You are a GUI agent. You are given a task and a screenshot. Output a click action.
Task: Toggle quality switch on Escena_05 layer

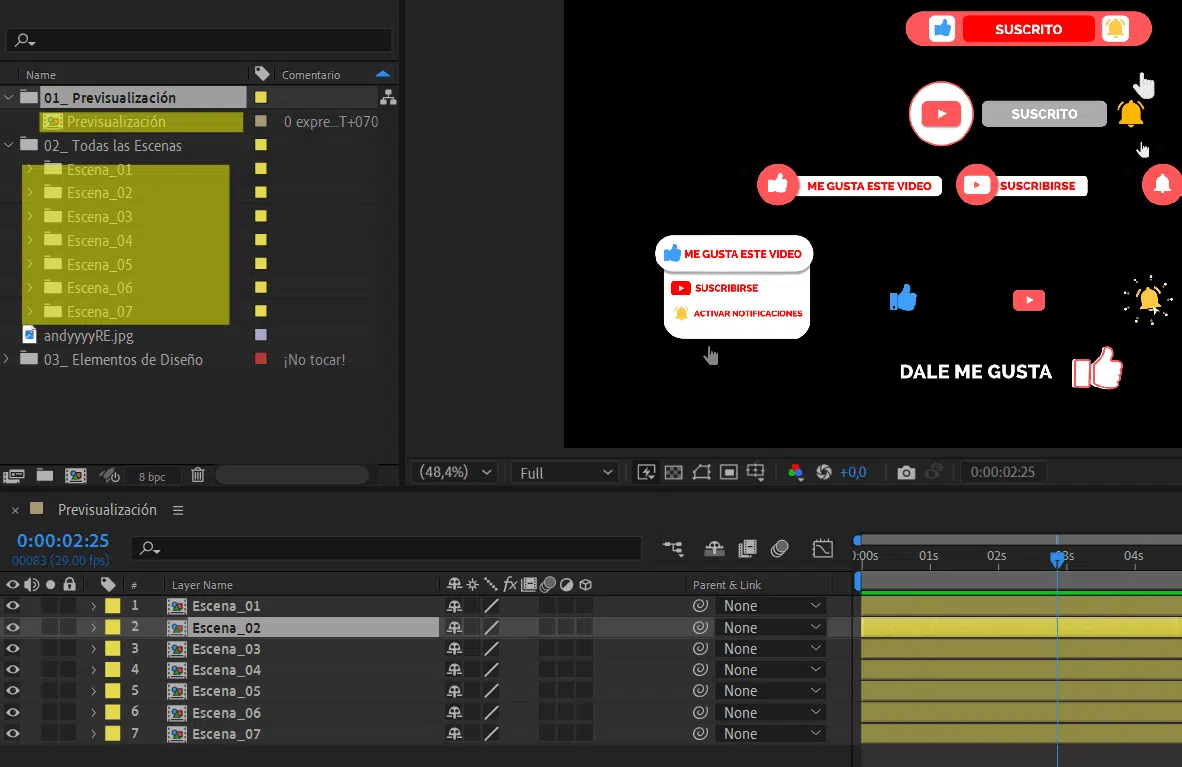pyautogui.click(x=491, y=691)
